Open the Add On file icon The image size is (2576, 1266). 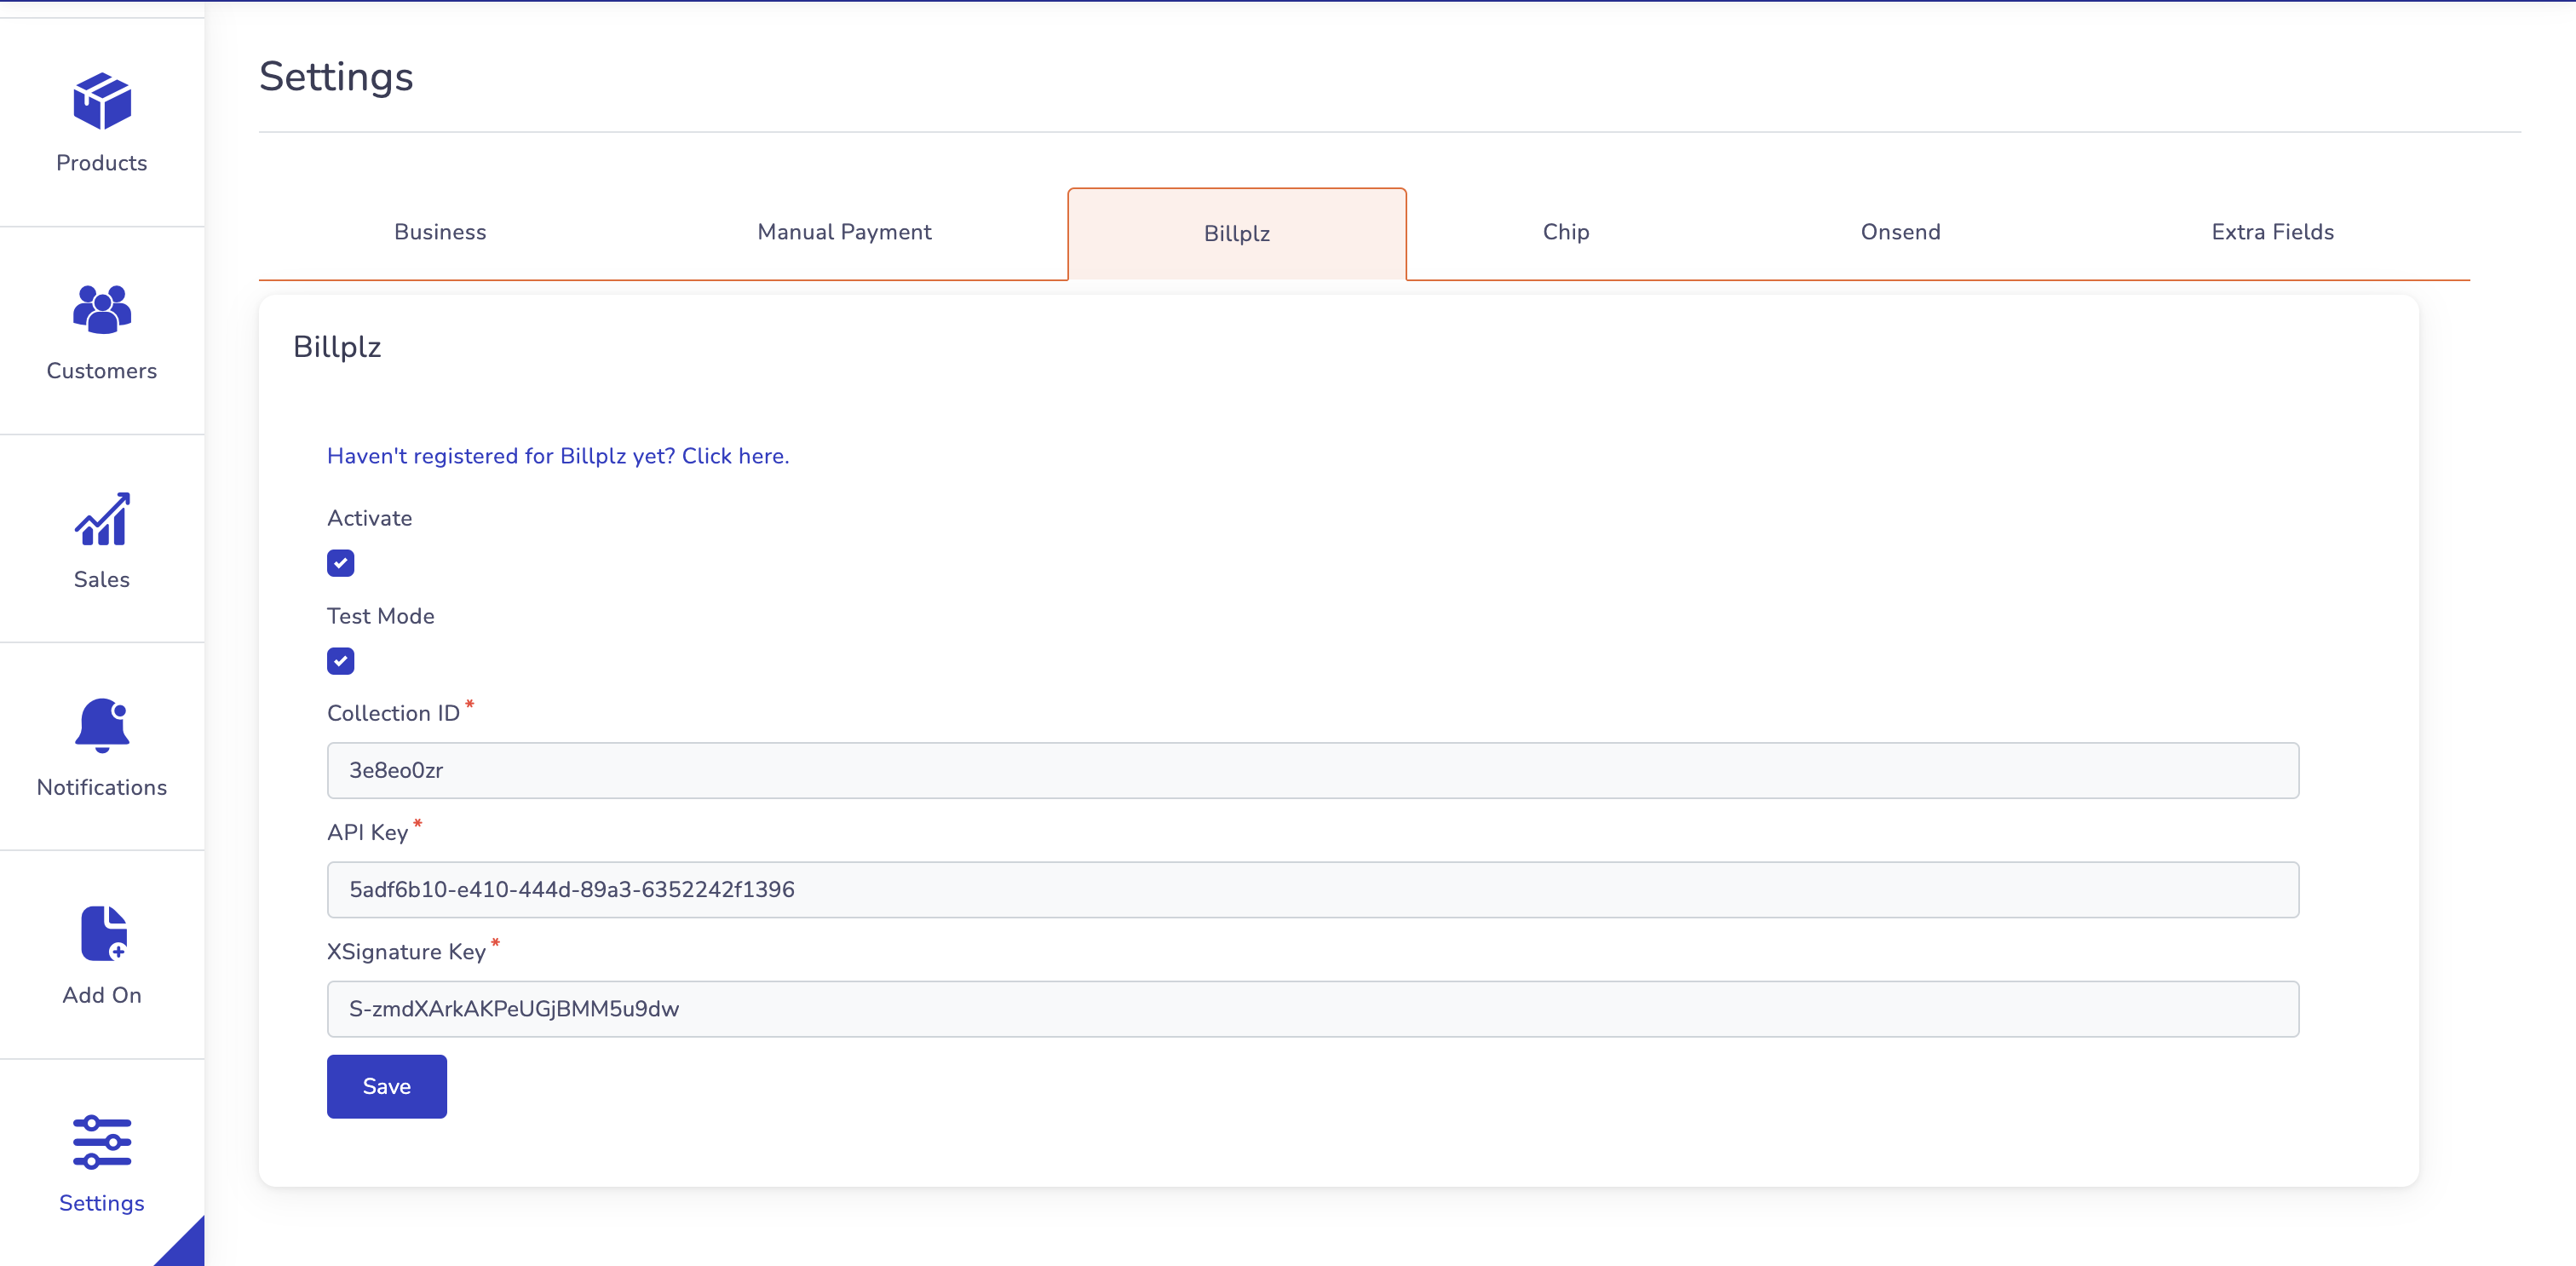pyautogui.click(x=104, y=933)
